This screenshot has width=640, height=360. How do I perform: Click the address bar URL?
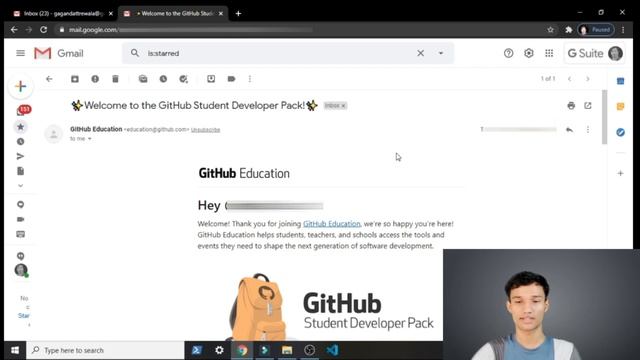pos(190,29)
